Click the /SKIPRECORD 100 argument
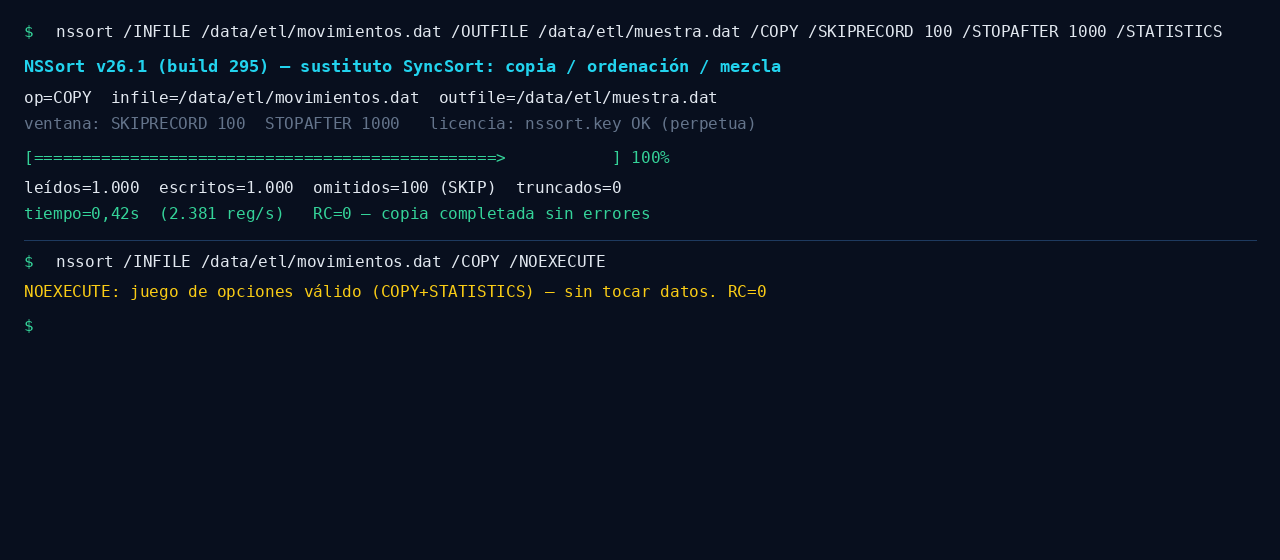The height and width of the screenshot is (560, 1280). [x=880, y=32]
